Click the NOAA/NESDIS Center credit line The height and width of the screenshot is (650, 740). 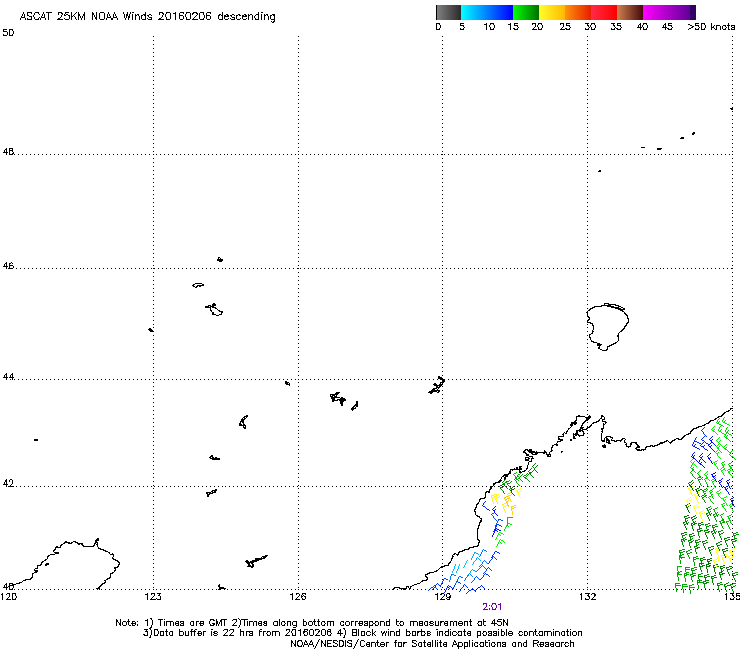coord(432,644)
